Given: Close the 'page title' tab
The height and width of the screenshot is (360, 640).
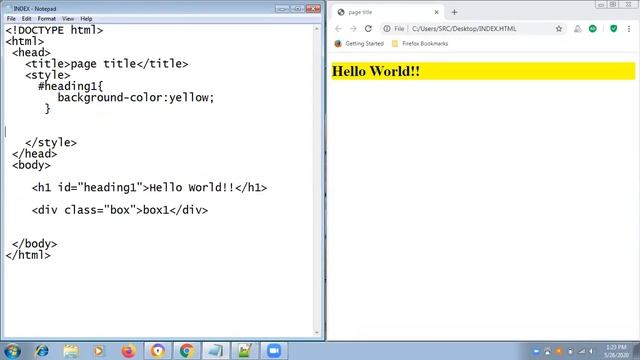Looking at the screenshot, I should (436, 12).
